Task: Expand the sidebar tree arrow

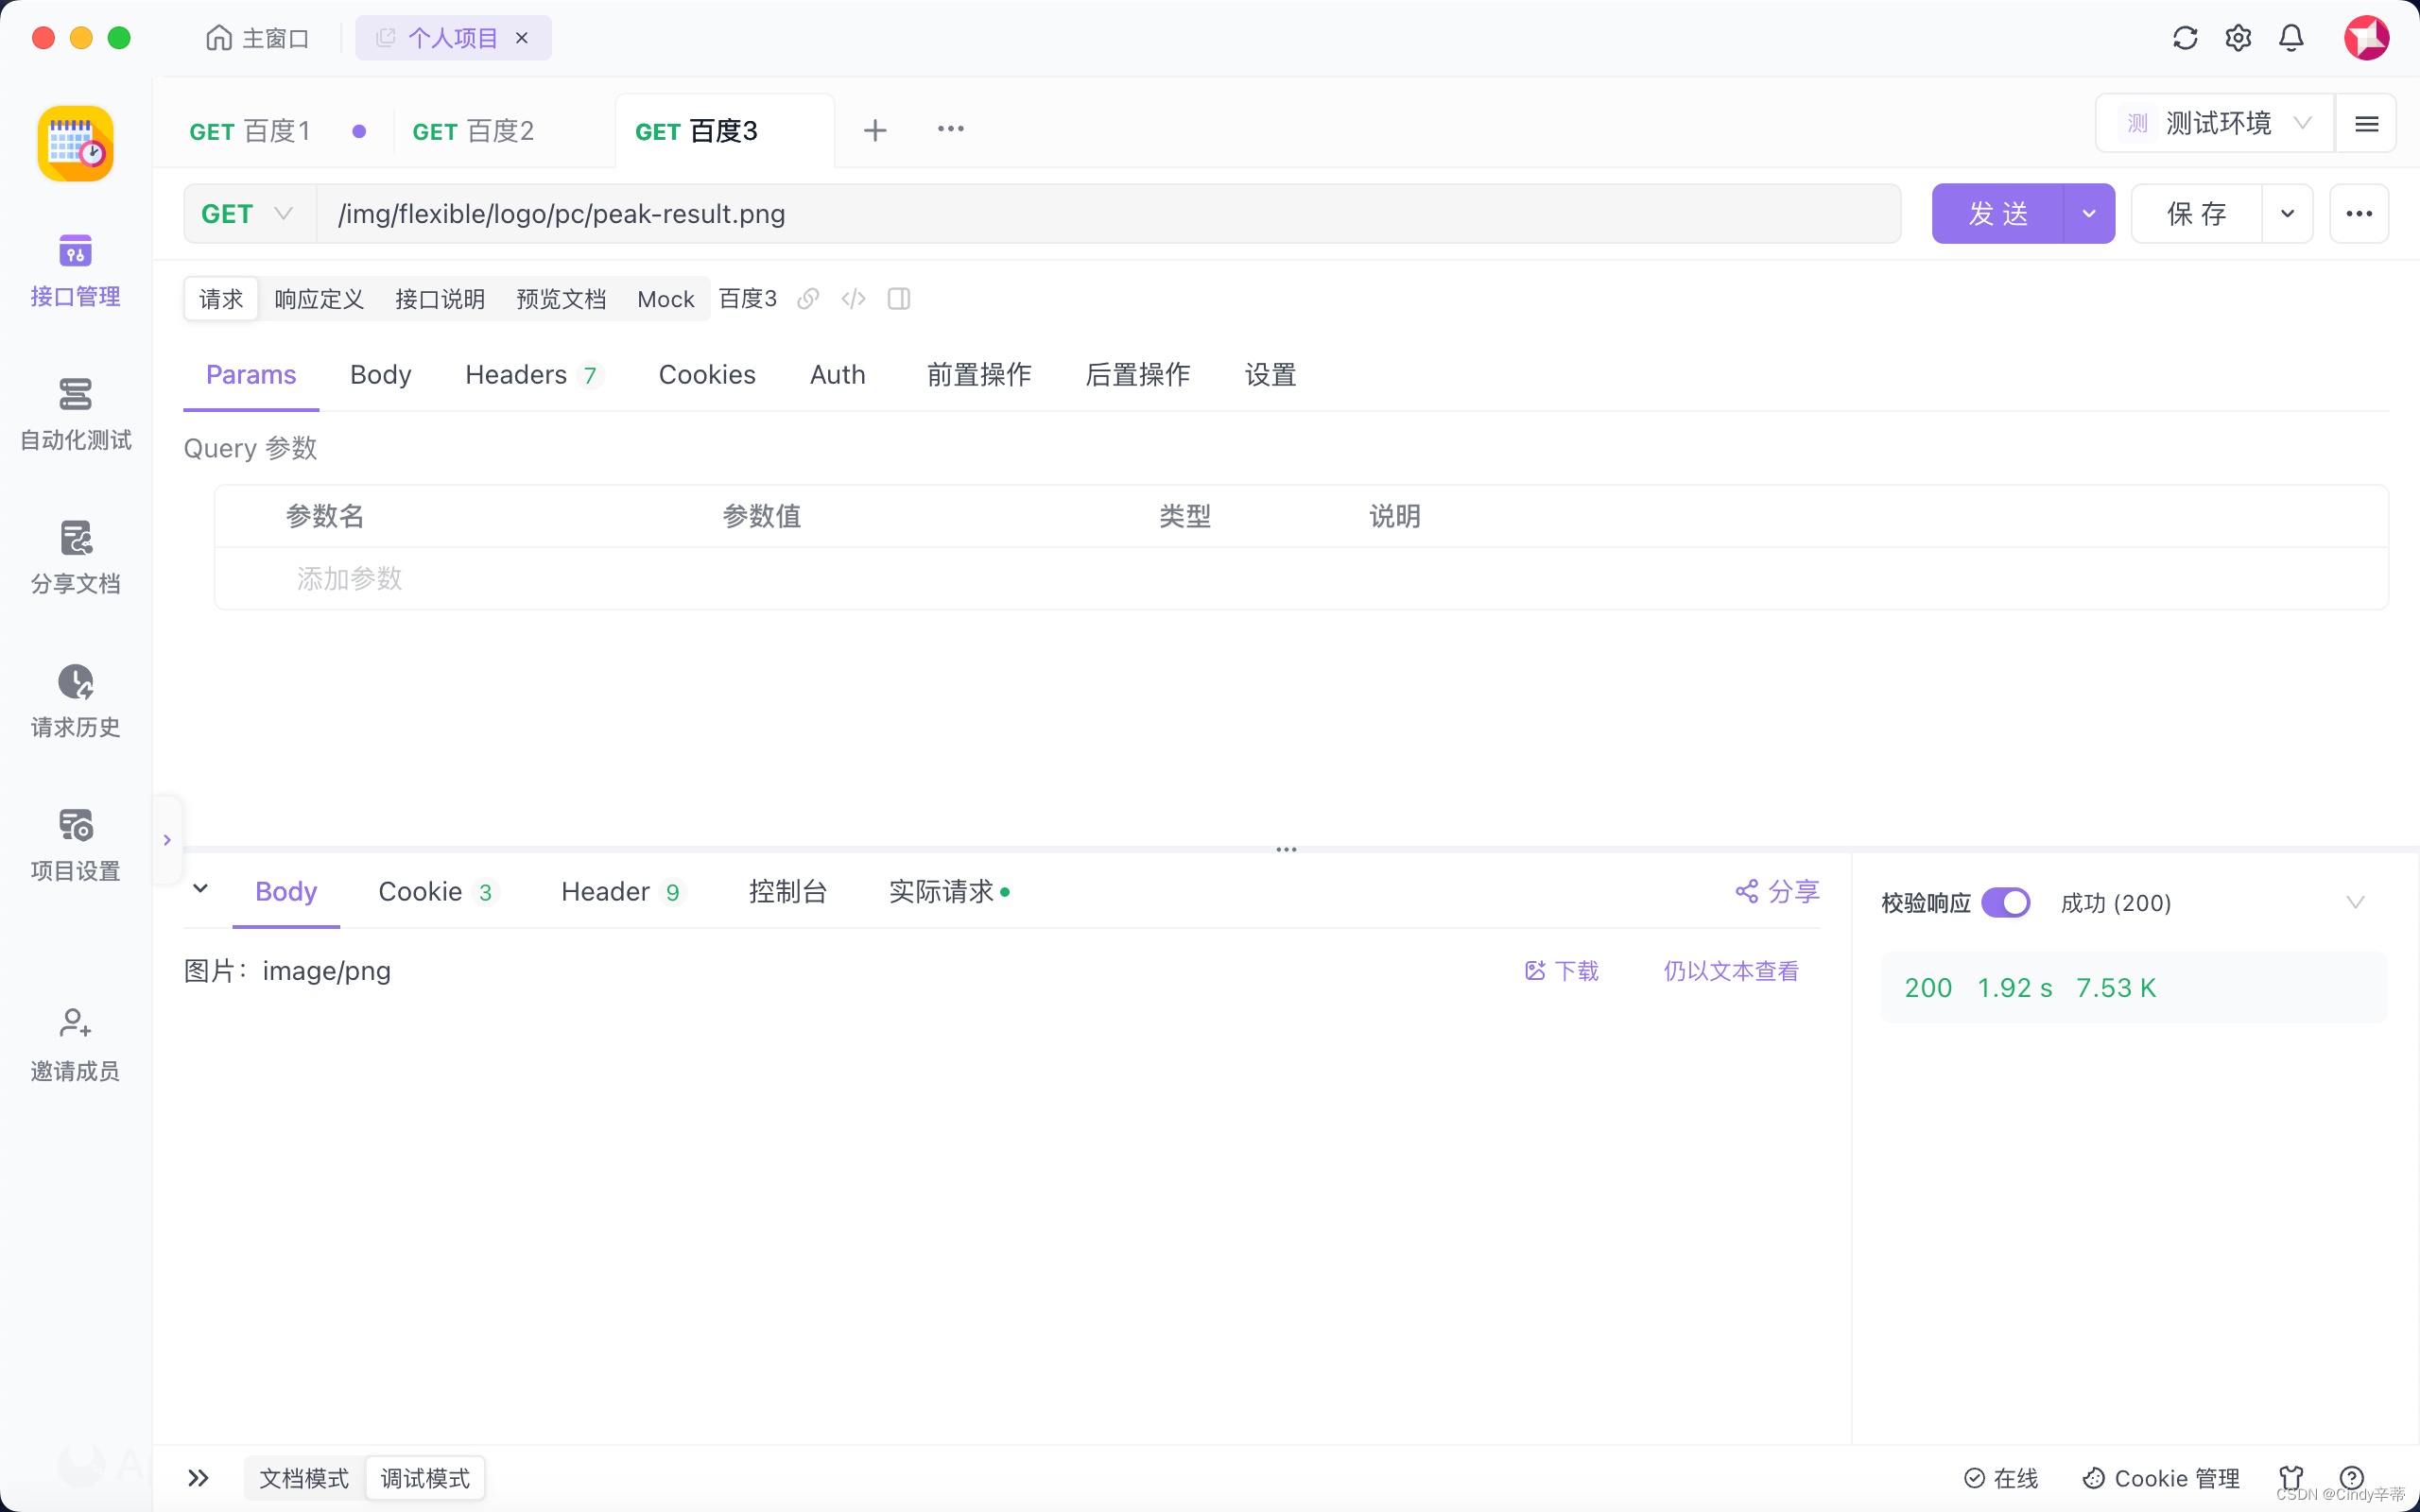Action: (167, 840)
